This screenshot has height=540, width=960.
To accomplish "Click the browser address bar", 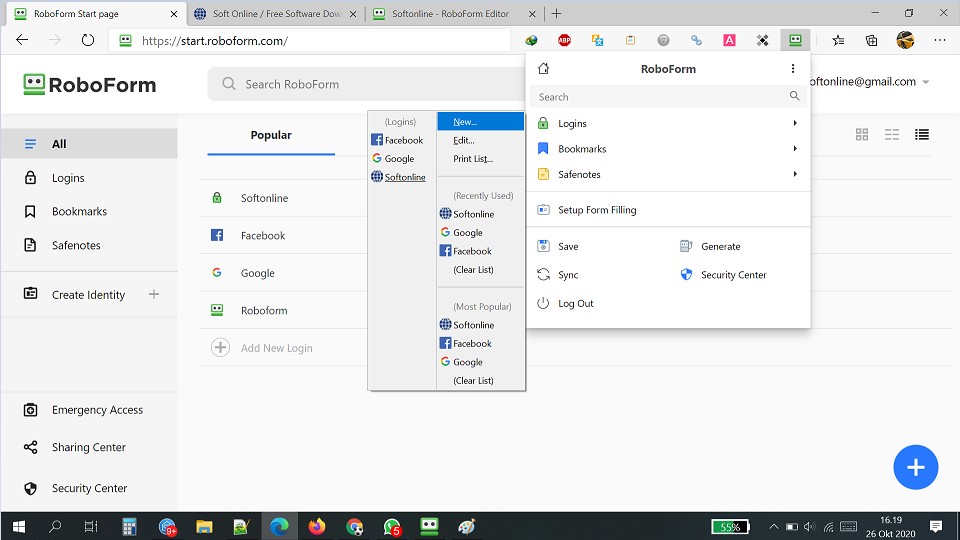I will 310,40.
